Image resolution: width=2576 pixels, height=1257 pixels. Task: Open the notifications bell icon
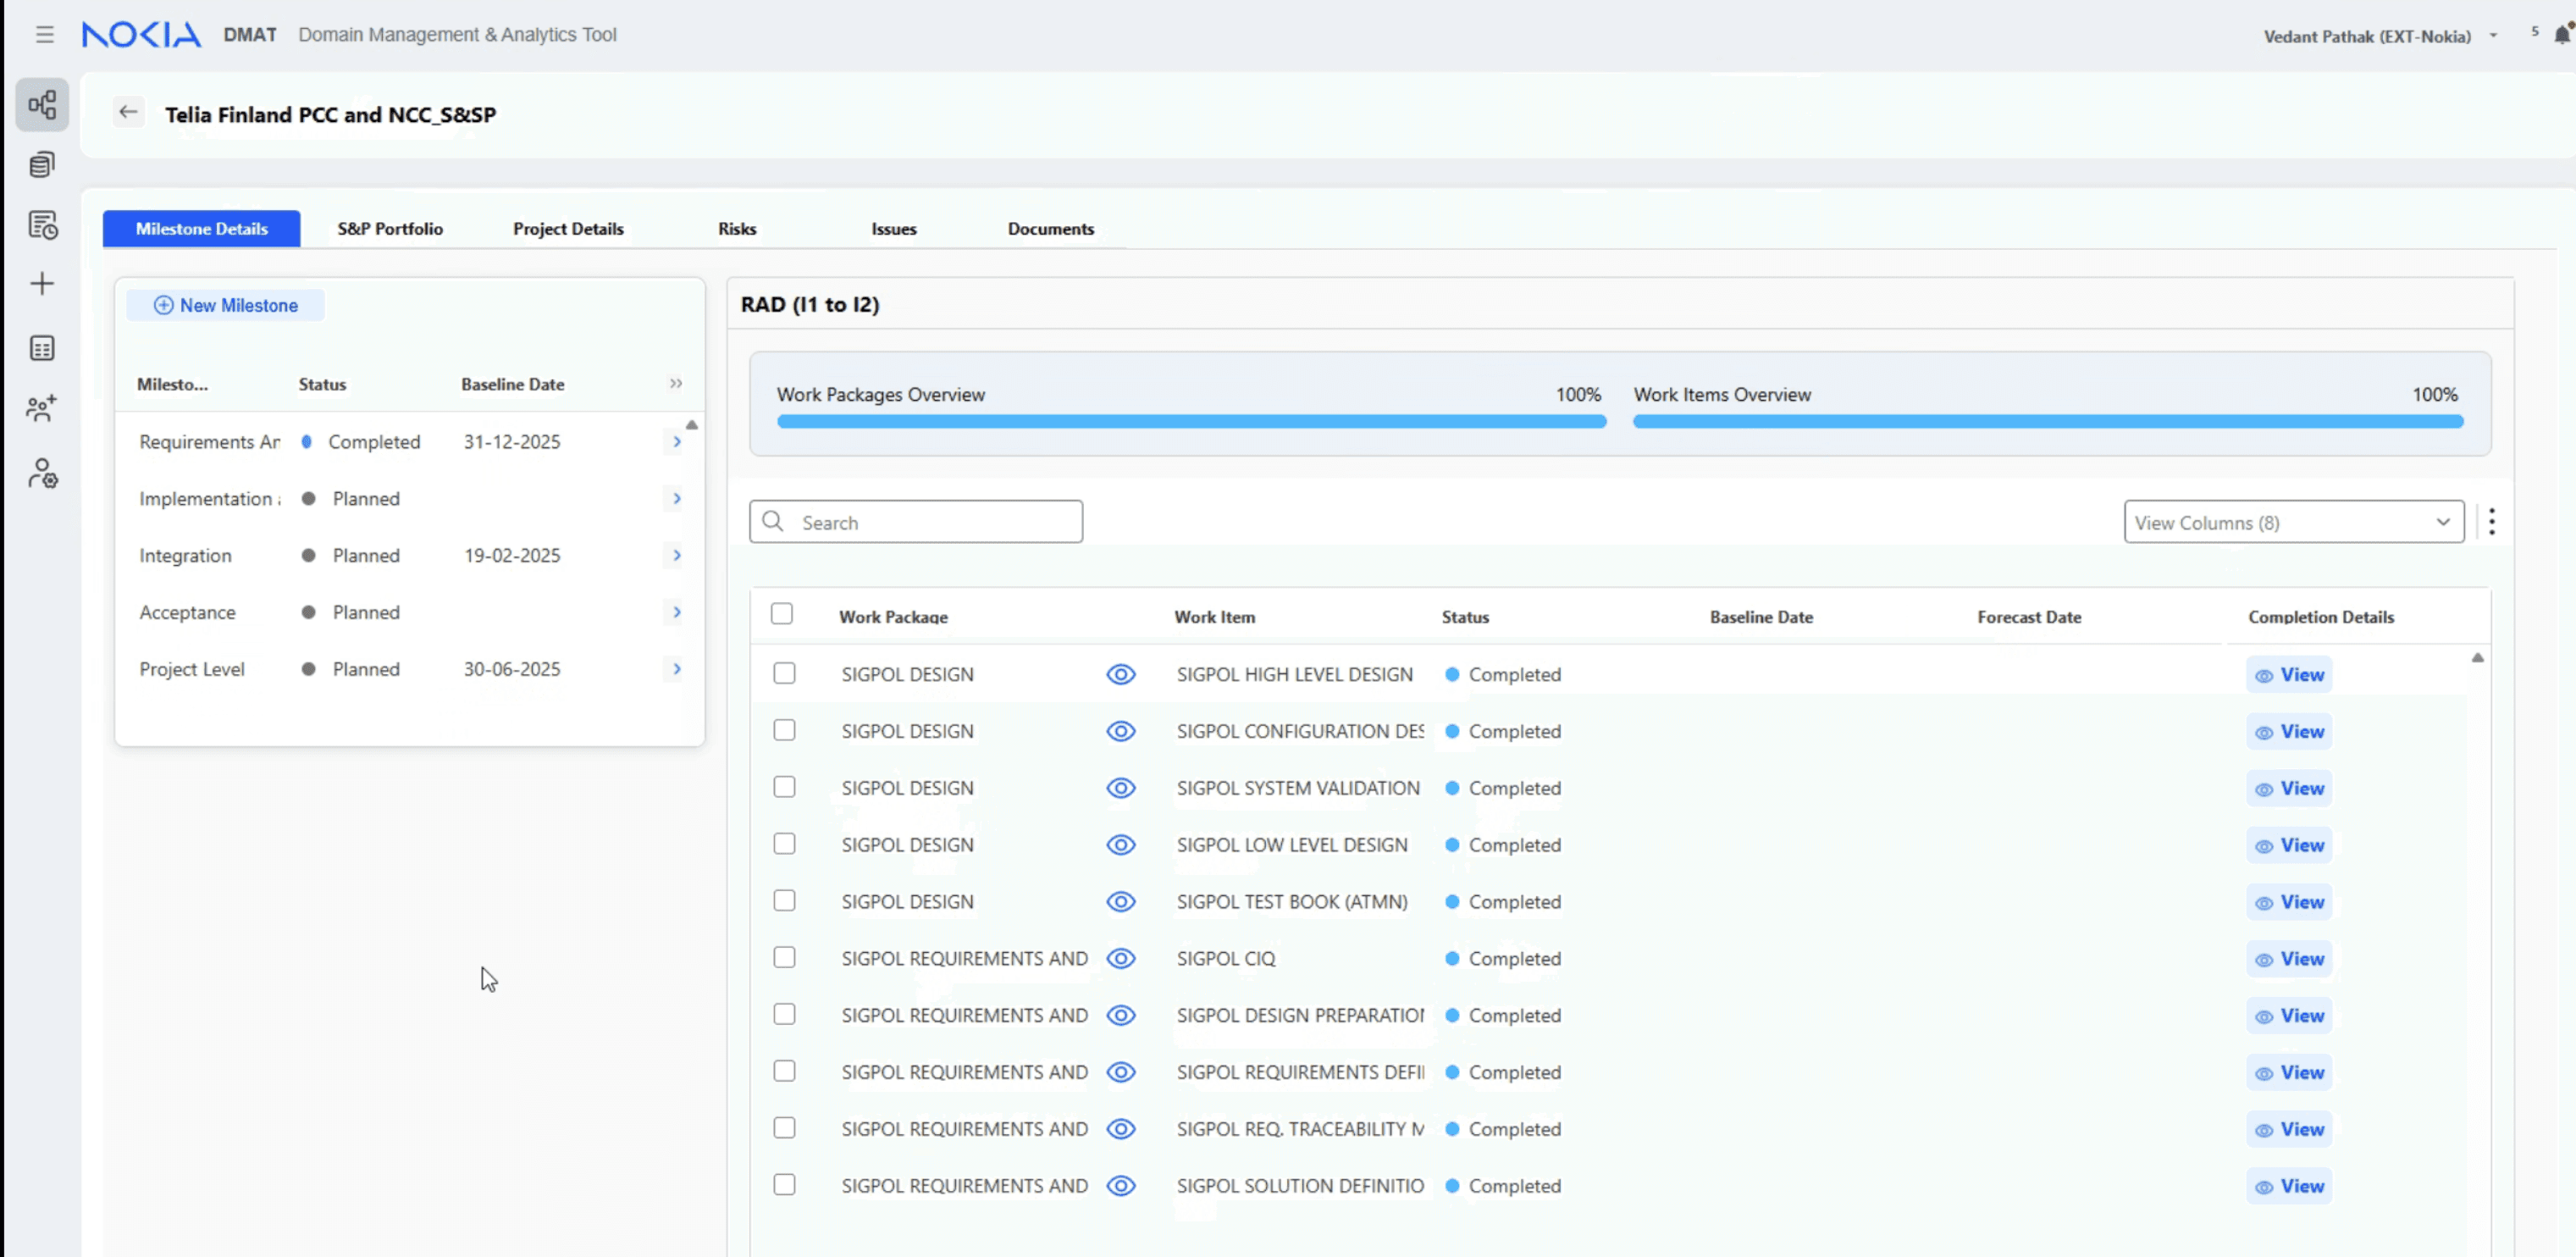2560,35
